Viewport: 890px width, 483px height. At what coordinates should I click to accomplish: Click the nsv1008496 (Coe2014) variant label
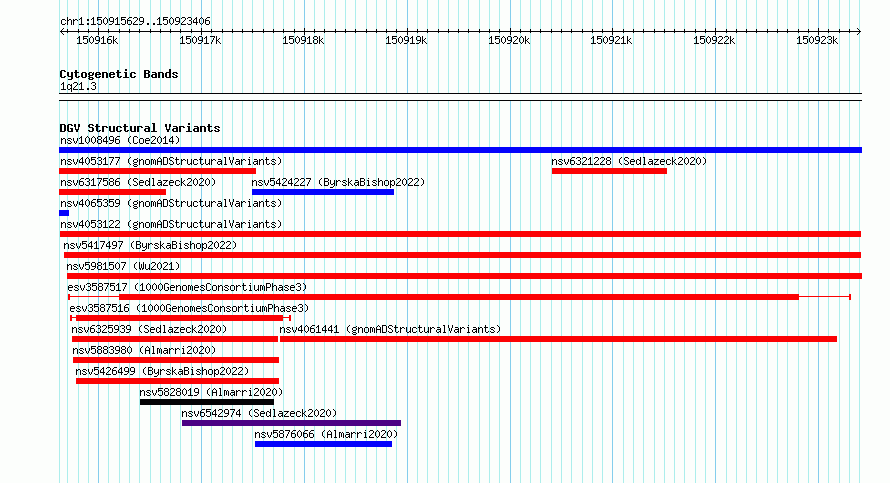pos(120,140)
